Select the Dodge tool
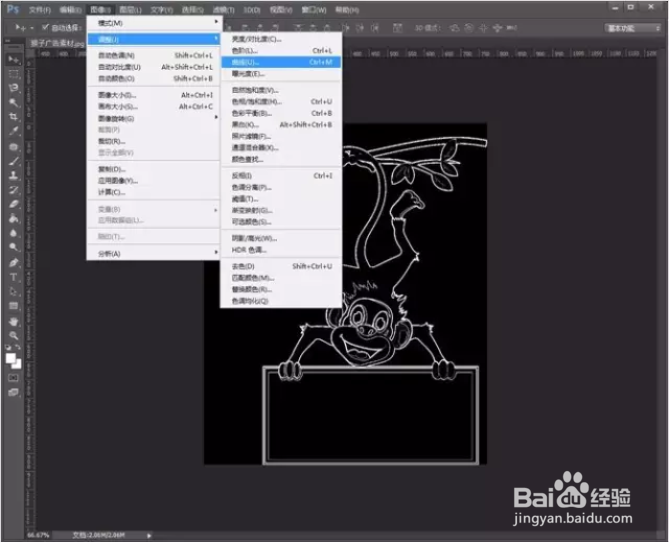Screen dimensions: 669x542 13,247
